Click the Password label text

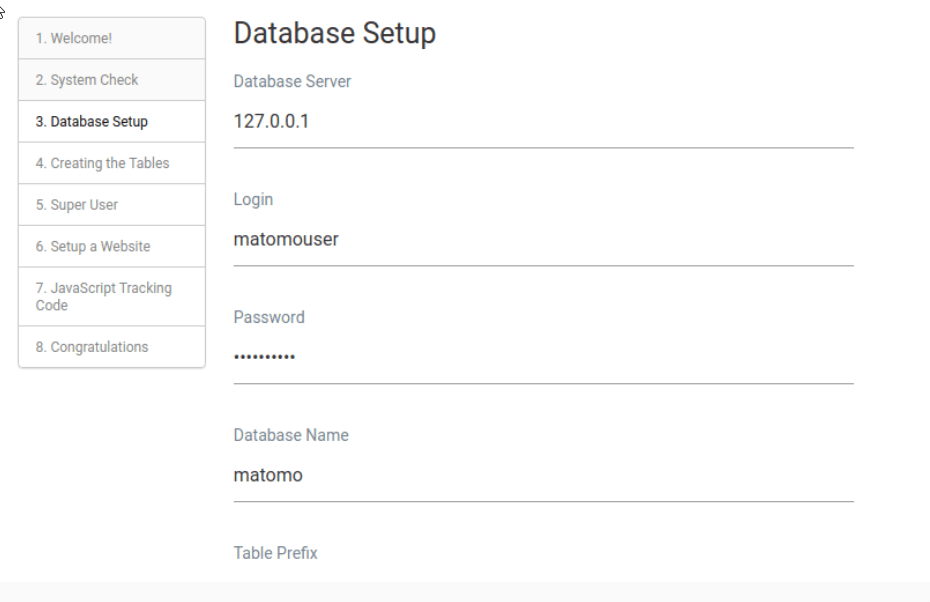269,317
